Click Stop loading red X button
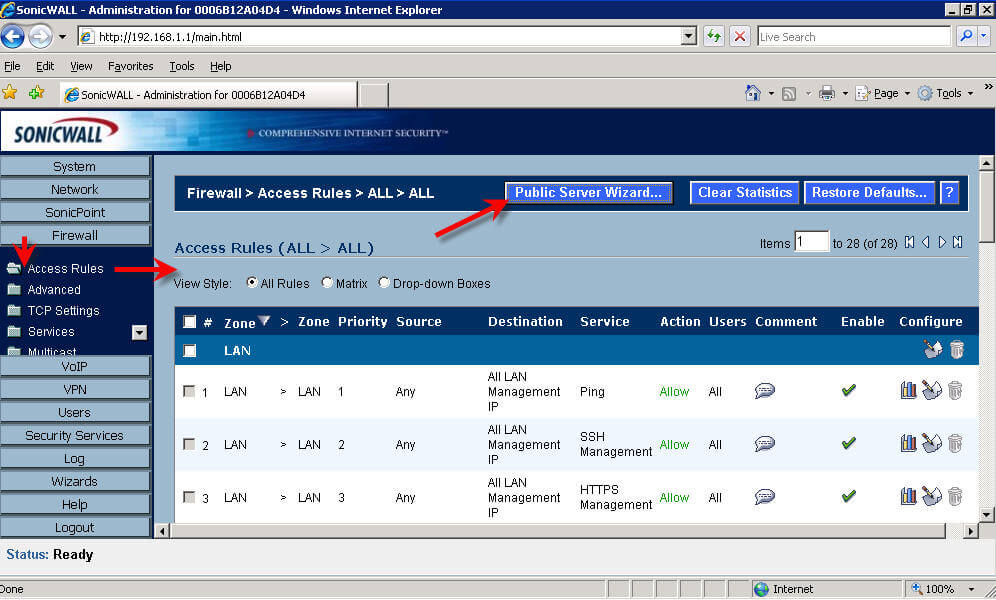Screen dimensions: 996x600 740,36
